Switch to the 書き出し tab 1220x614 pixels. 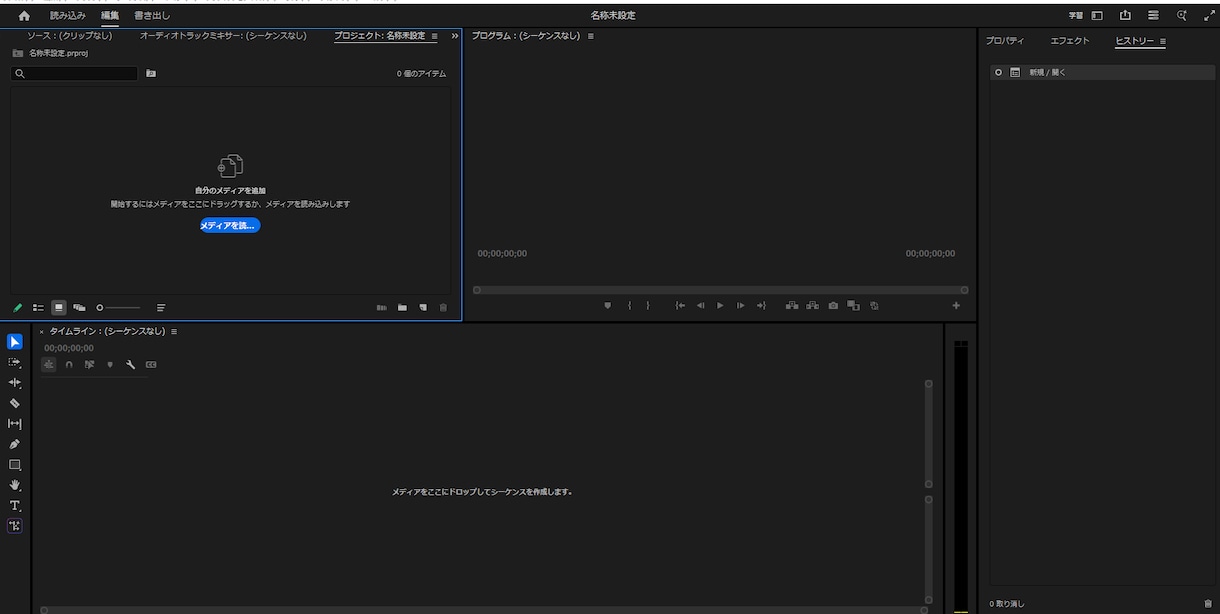152,16
